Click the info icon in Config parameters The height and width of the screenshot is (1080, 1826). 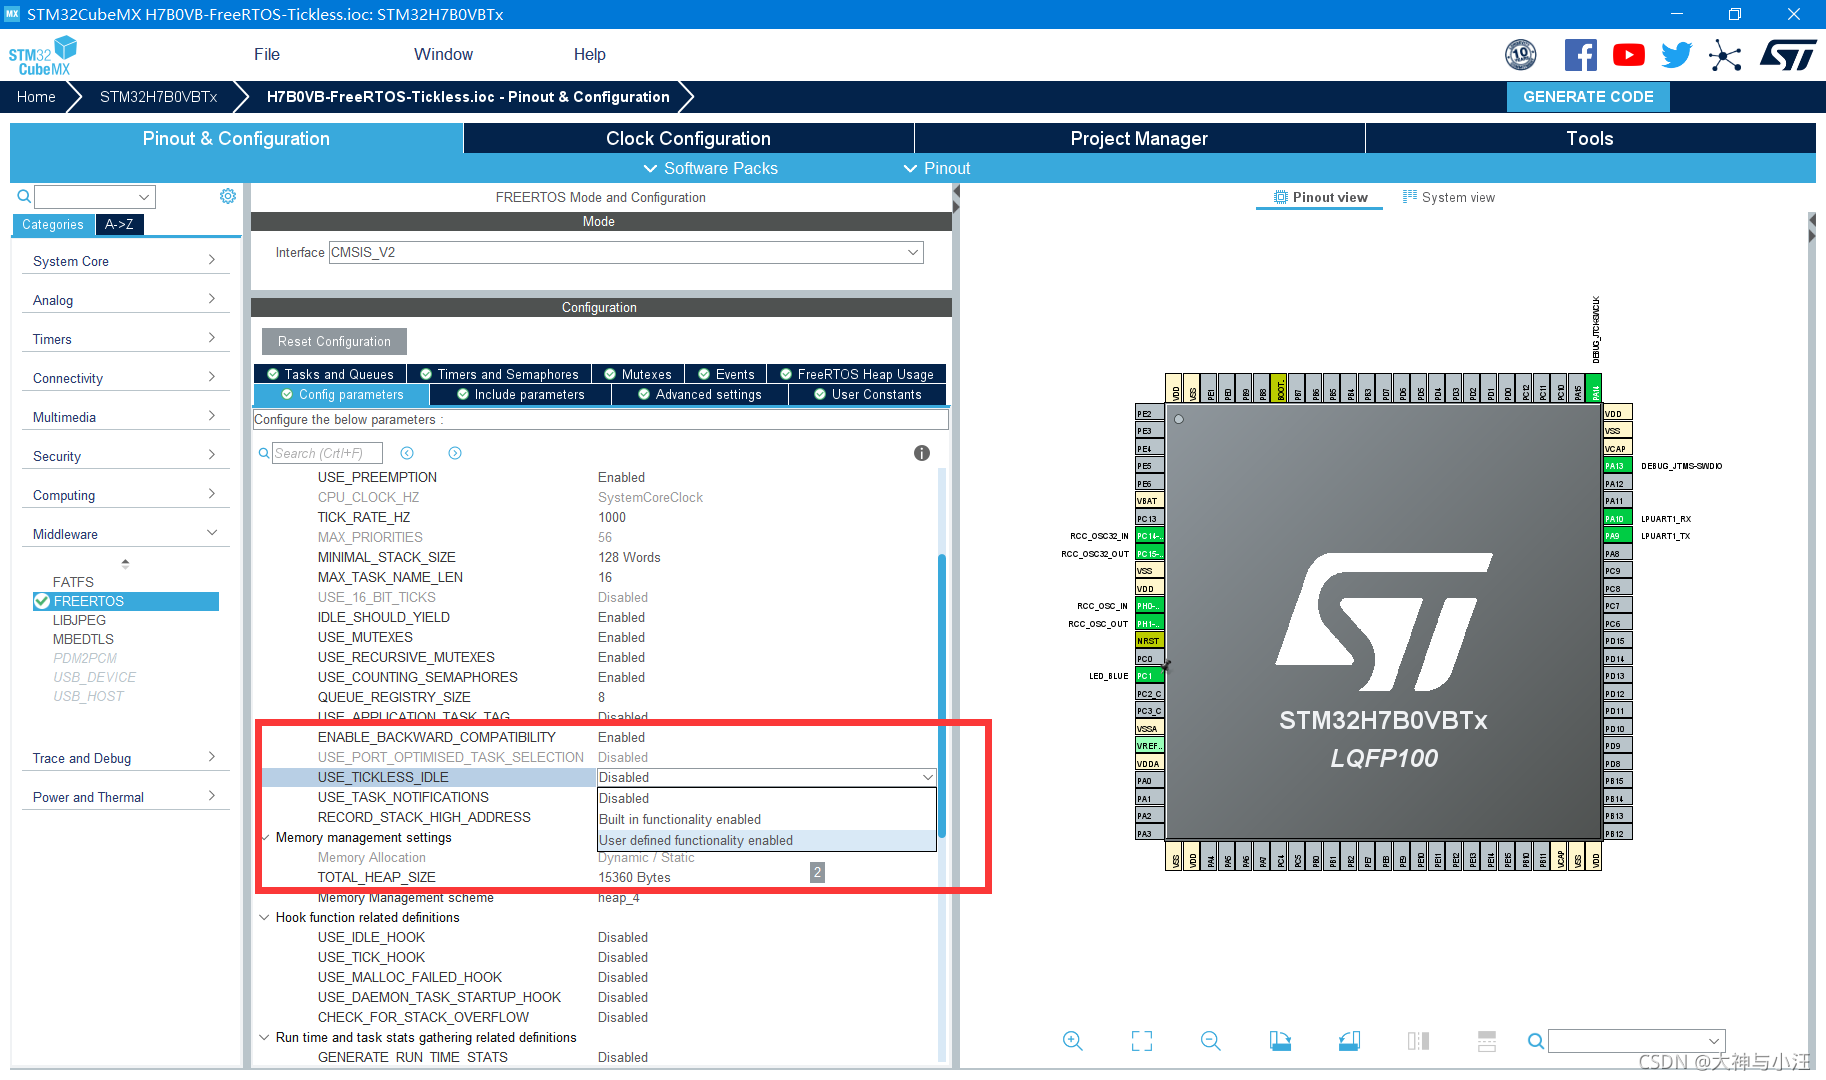click(x=921, y=453)
